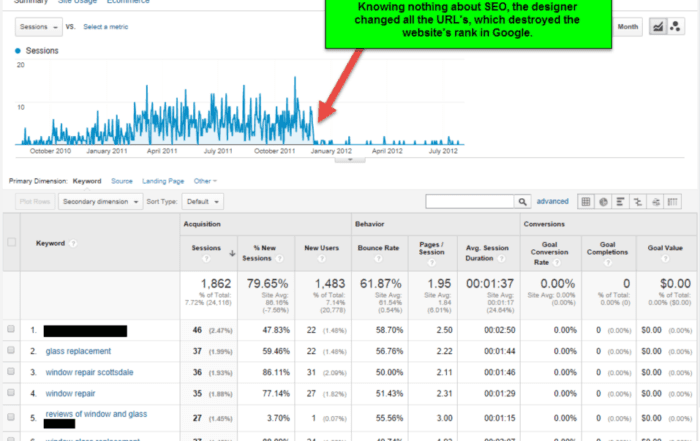Image resolution: width=700 pixels, height=441 pixels.
Task: Click into the table search field
Action: (x=469, y=201)
